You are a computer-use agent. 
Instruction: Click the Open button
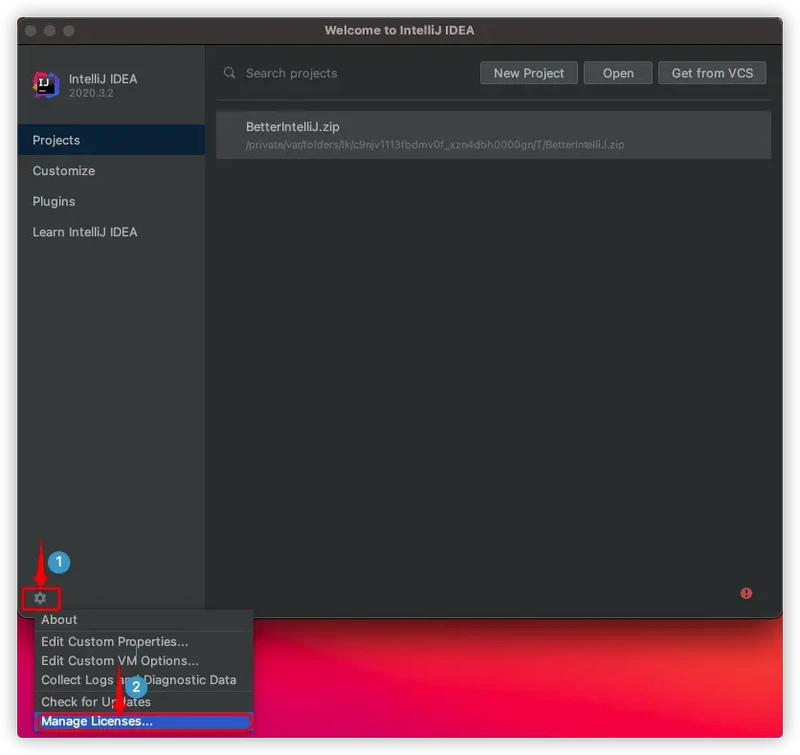click(x=618, y=73)
